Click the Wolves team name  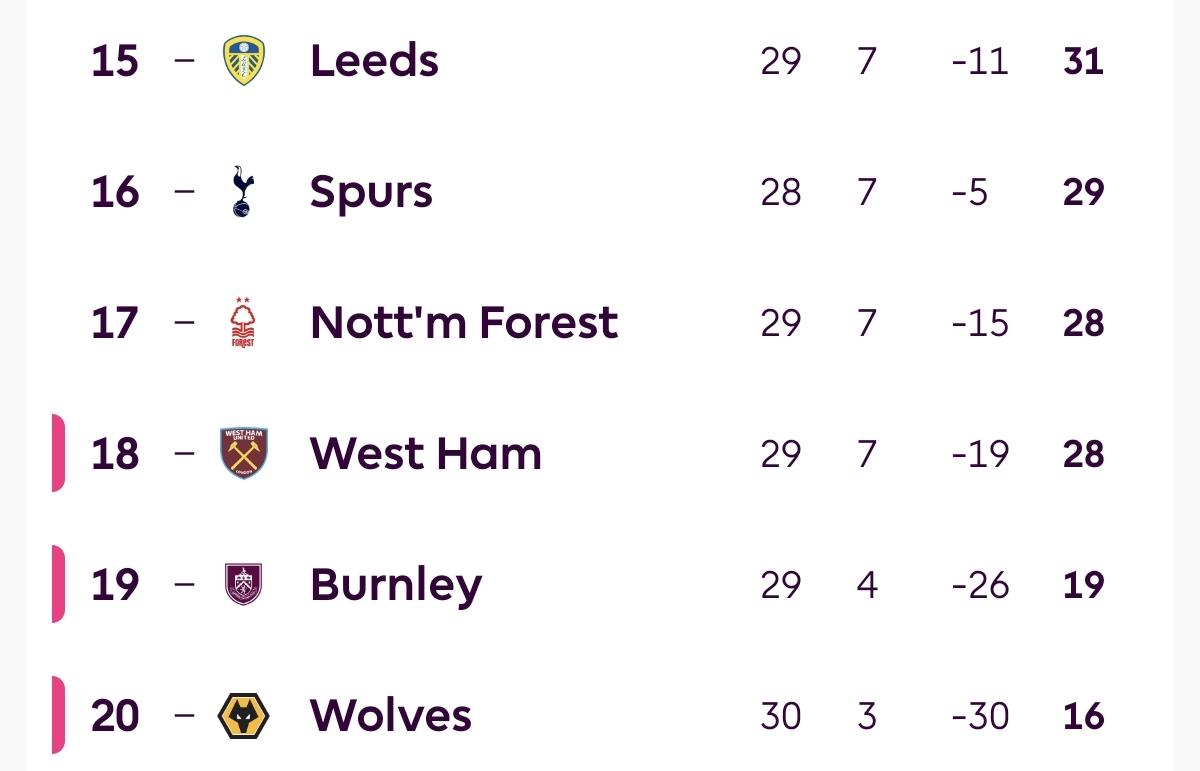(390, 716)
